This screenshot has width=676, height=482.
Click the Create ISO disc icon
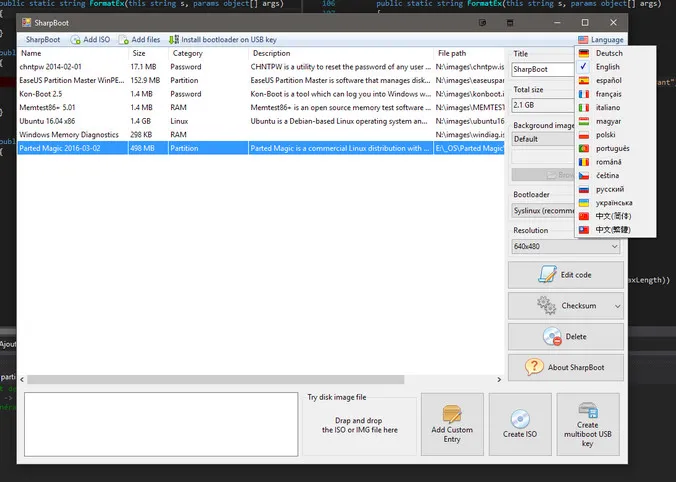[520, 419]
